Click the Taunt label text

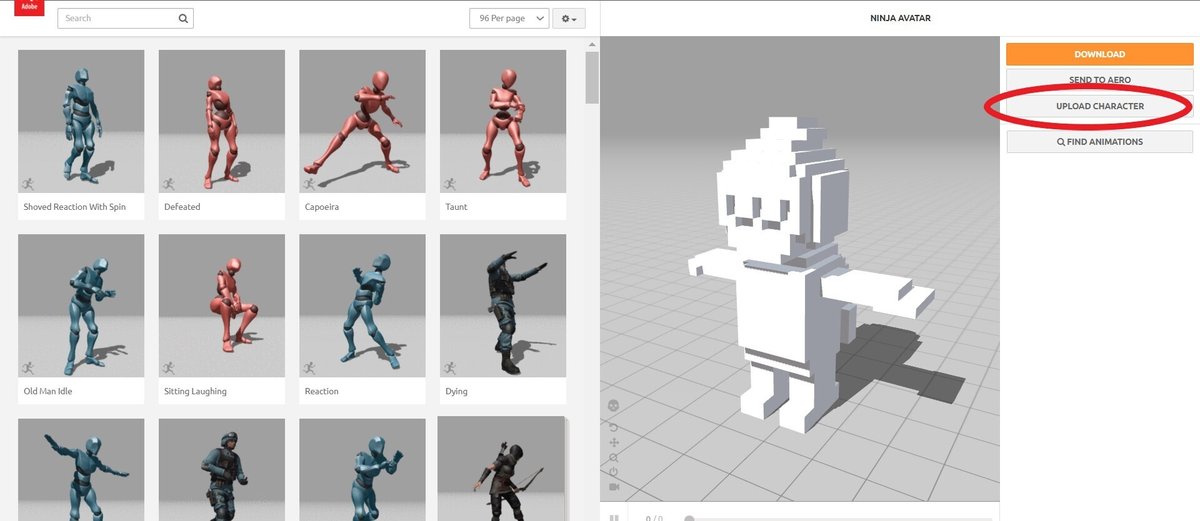coord(456,207)
